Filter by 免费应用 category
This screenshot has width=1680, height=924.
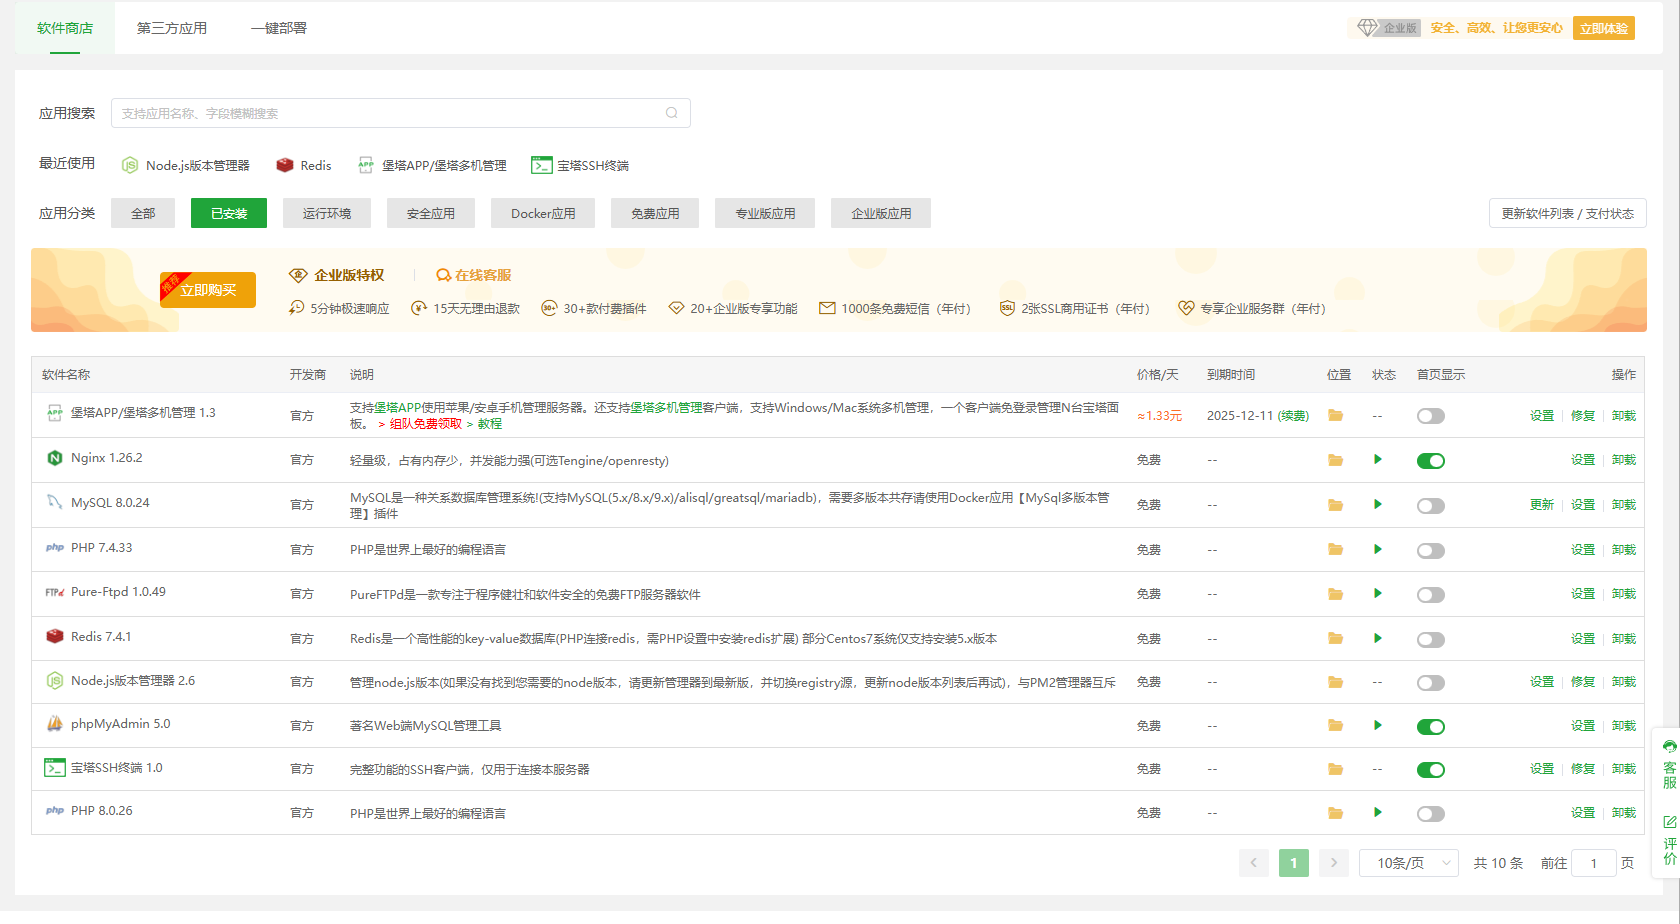[655, 213]
